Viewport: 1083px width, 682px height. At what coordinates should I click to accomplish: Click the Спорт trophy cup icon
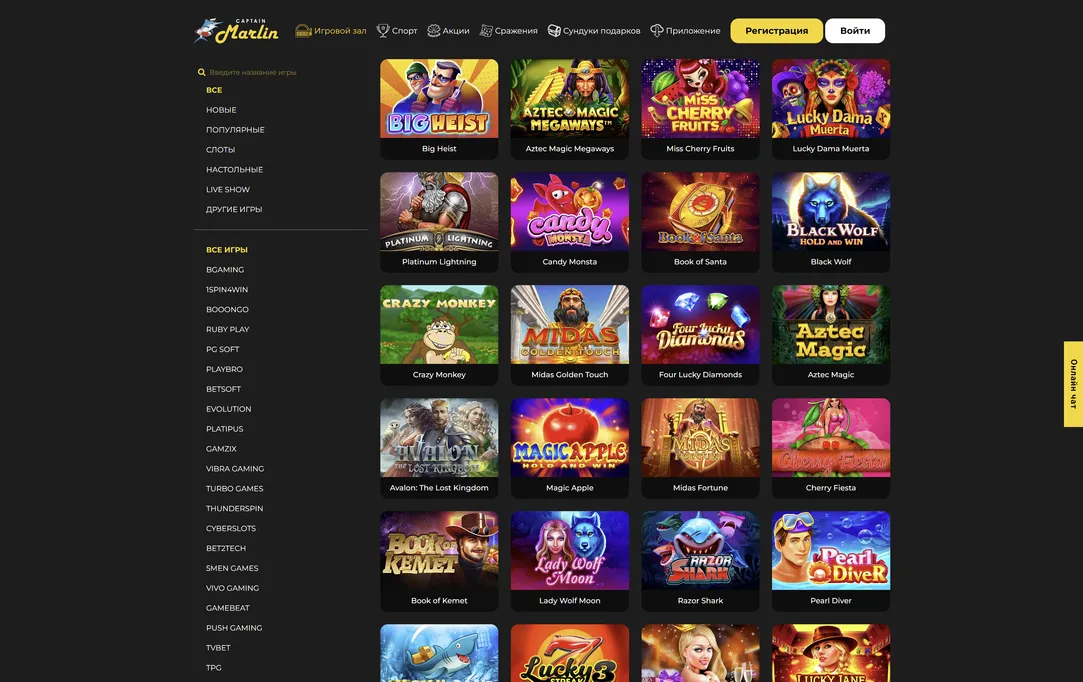pyautogui.click(x=383, y=30)
